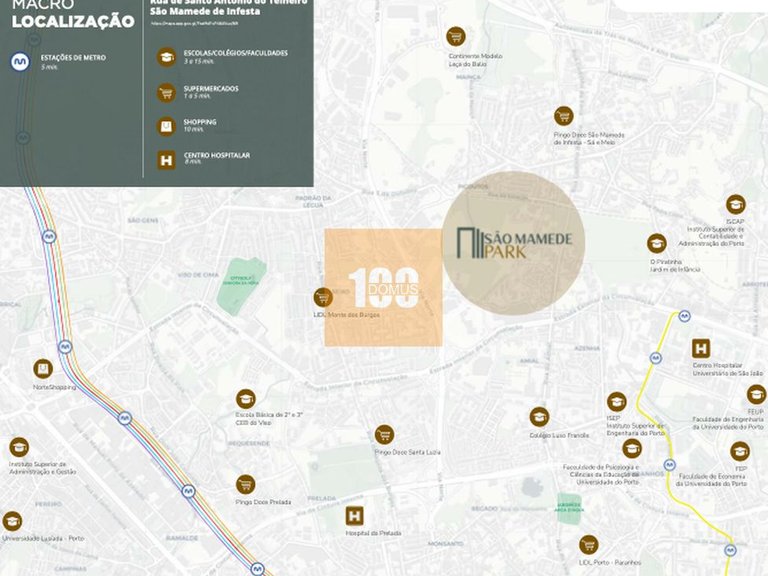
Task: Click the 'Centro Hospitalar' legend text
Action: 216,155
